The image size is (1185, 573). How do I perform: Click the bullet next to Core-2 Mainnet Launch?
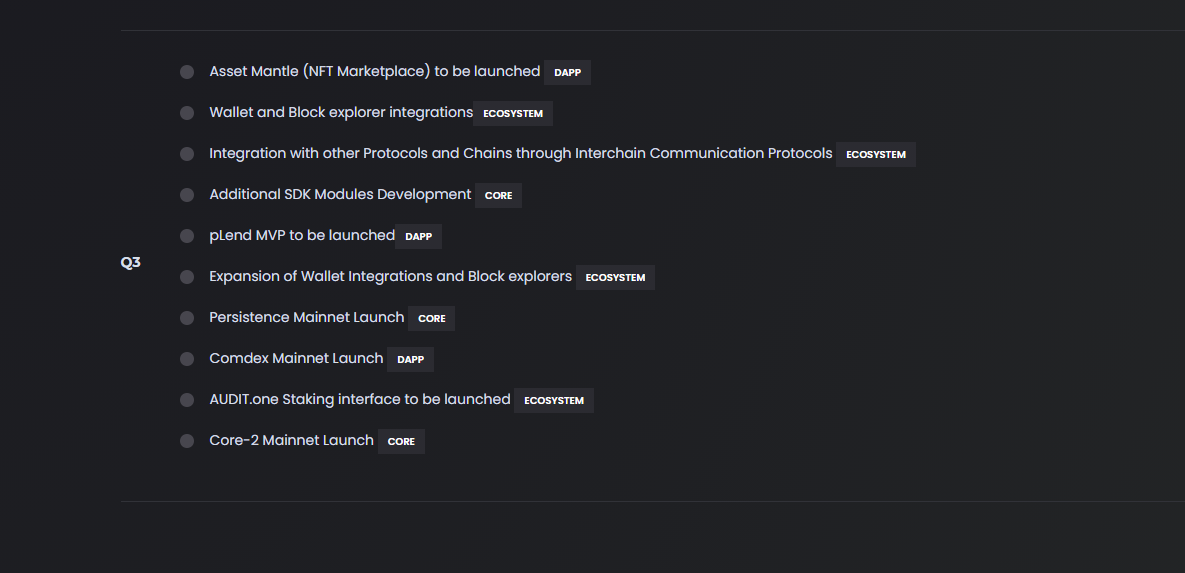187,441
